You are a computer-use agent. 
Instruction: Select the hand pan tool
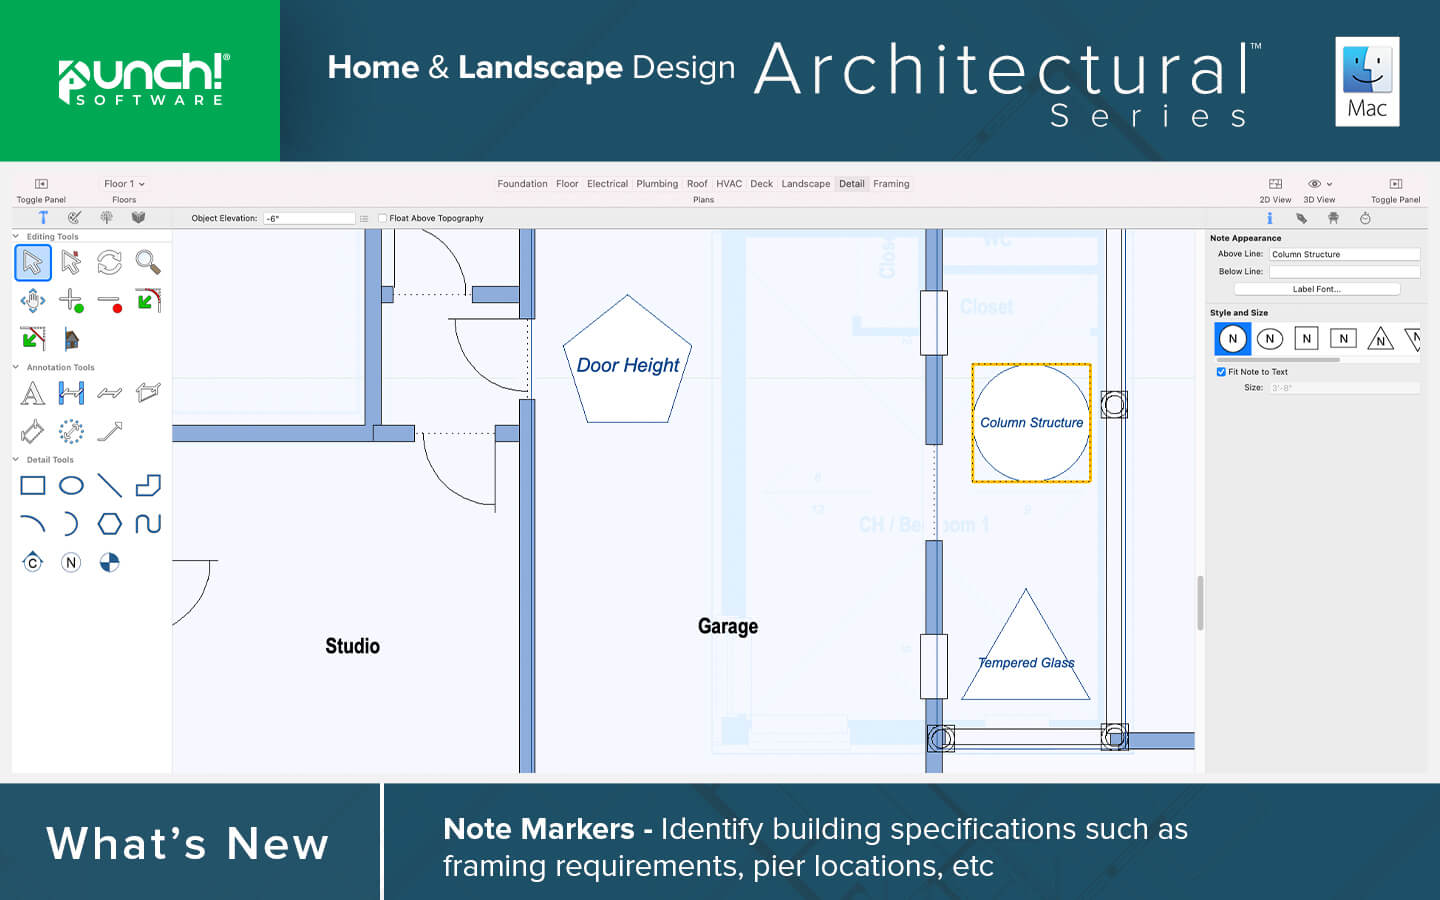tap(33, 300)
